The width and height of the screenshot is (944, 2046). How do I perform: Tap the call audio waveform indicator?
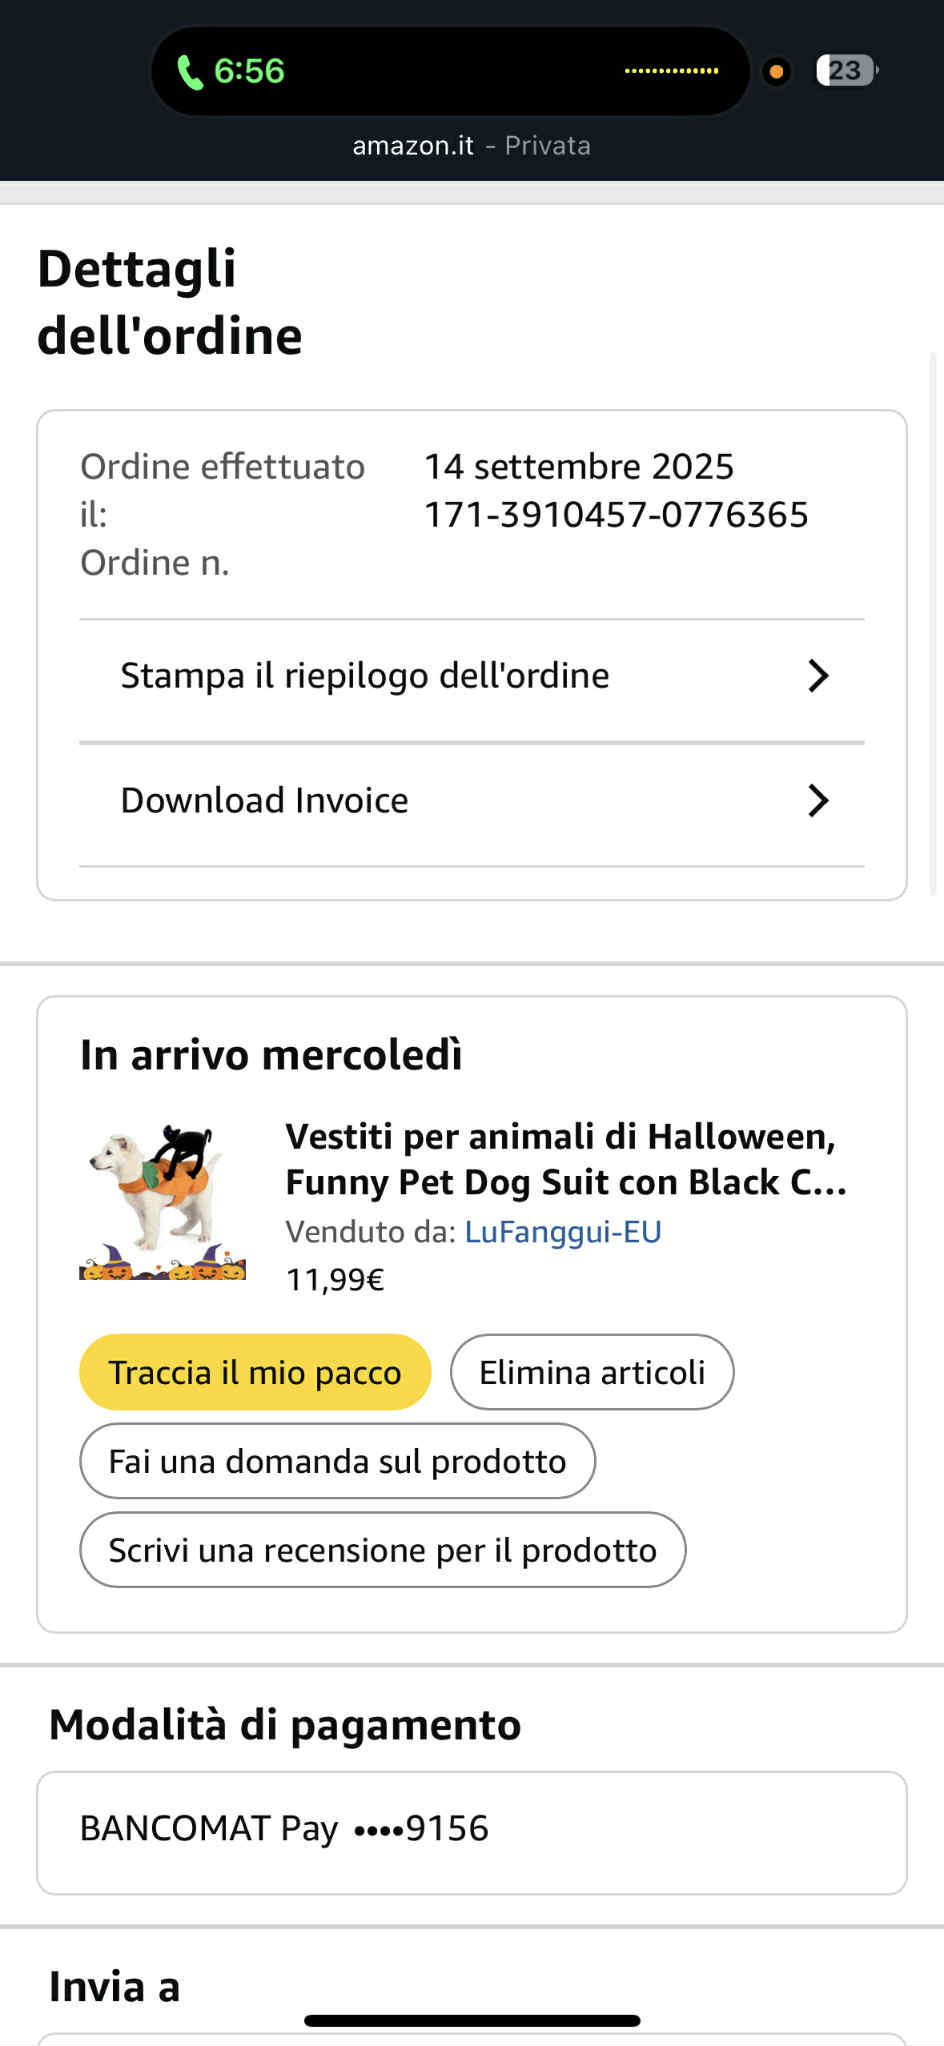point(671,71)
